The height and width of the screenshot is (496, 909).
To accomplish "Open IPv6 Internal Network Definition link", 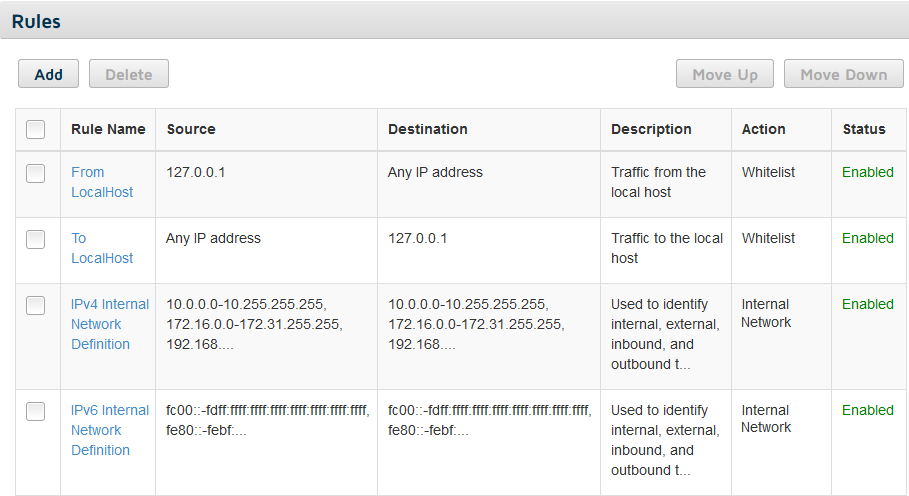I will pyautogui.click(x=110, y=430).
